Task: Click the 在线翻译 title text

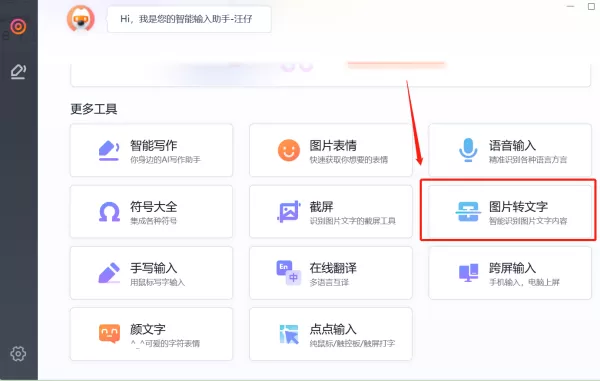Action: click(x=333, y=268)
